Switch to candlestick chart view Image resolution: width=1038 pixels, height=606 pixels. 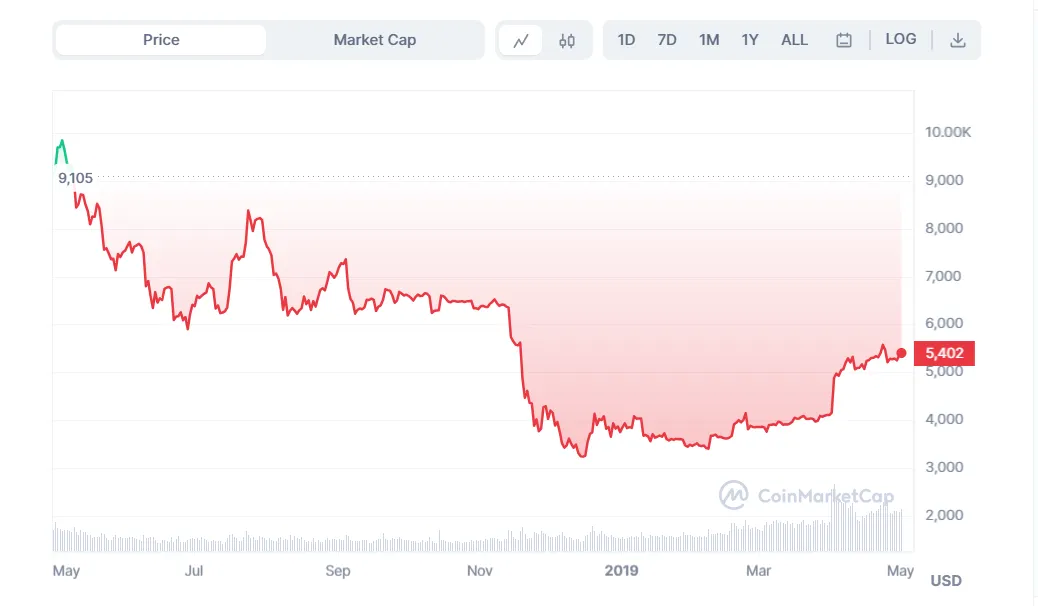[567, 41]
